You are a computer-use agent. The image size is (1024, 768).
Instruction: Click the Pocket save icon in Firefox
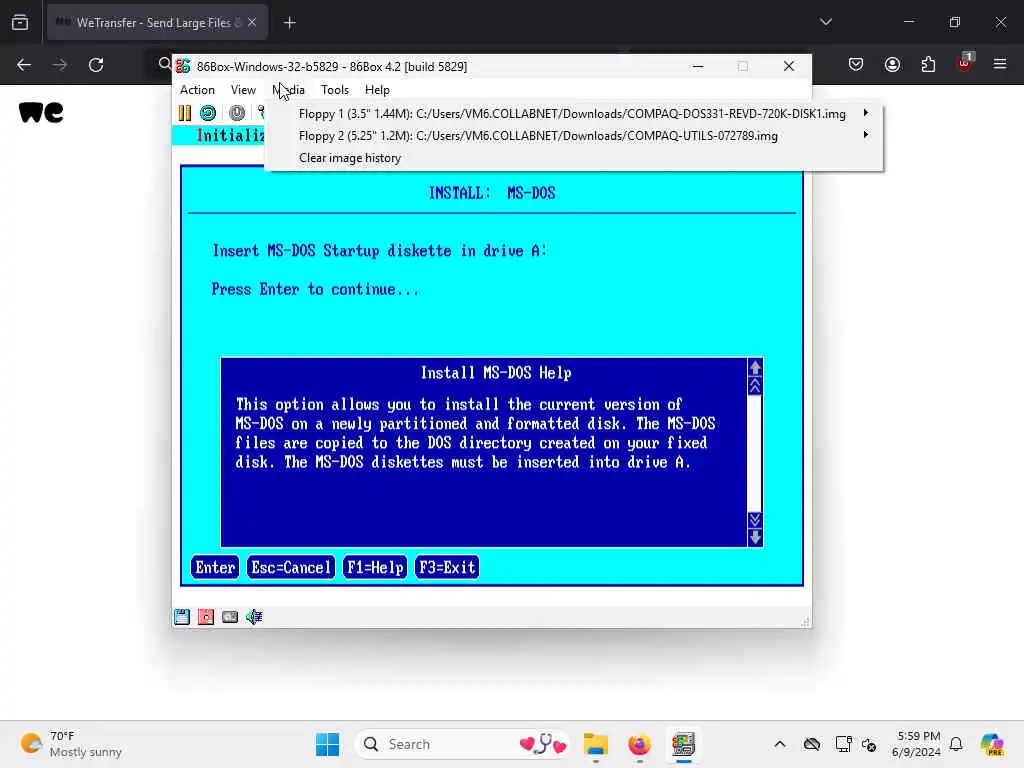click(856, 64)
